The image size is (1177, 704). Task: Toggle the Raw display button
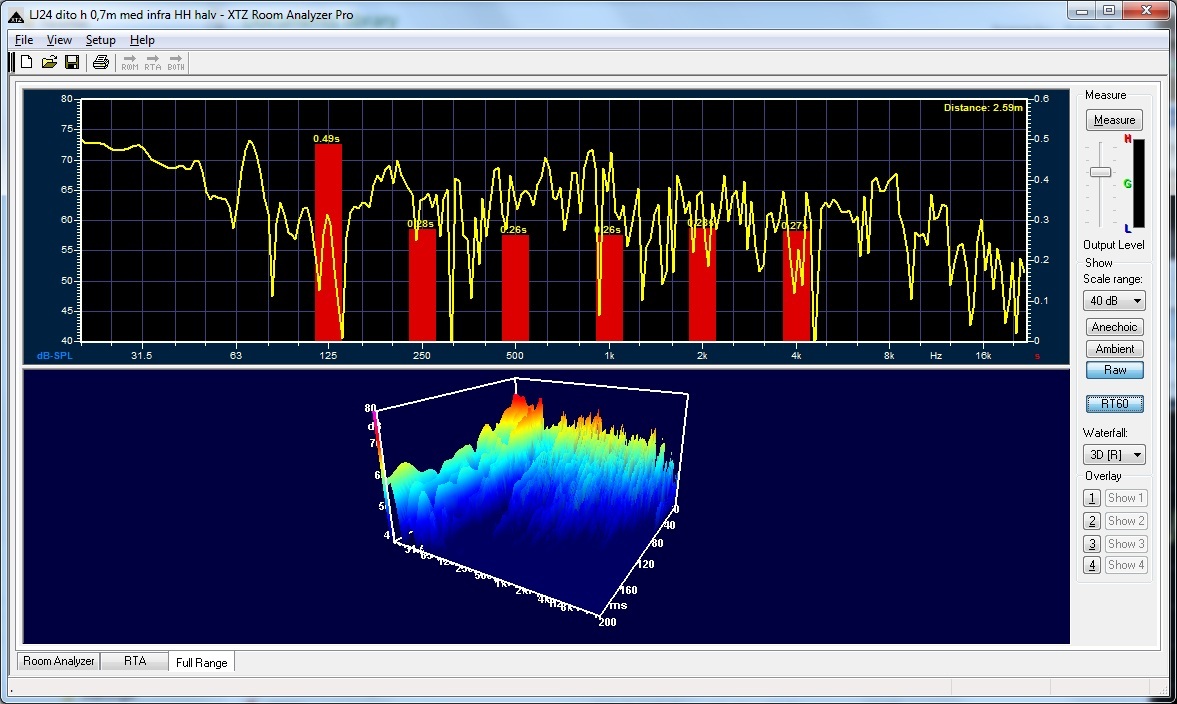tap(1114, 370)
